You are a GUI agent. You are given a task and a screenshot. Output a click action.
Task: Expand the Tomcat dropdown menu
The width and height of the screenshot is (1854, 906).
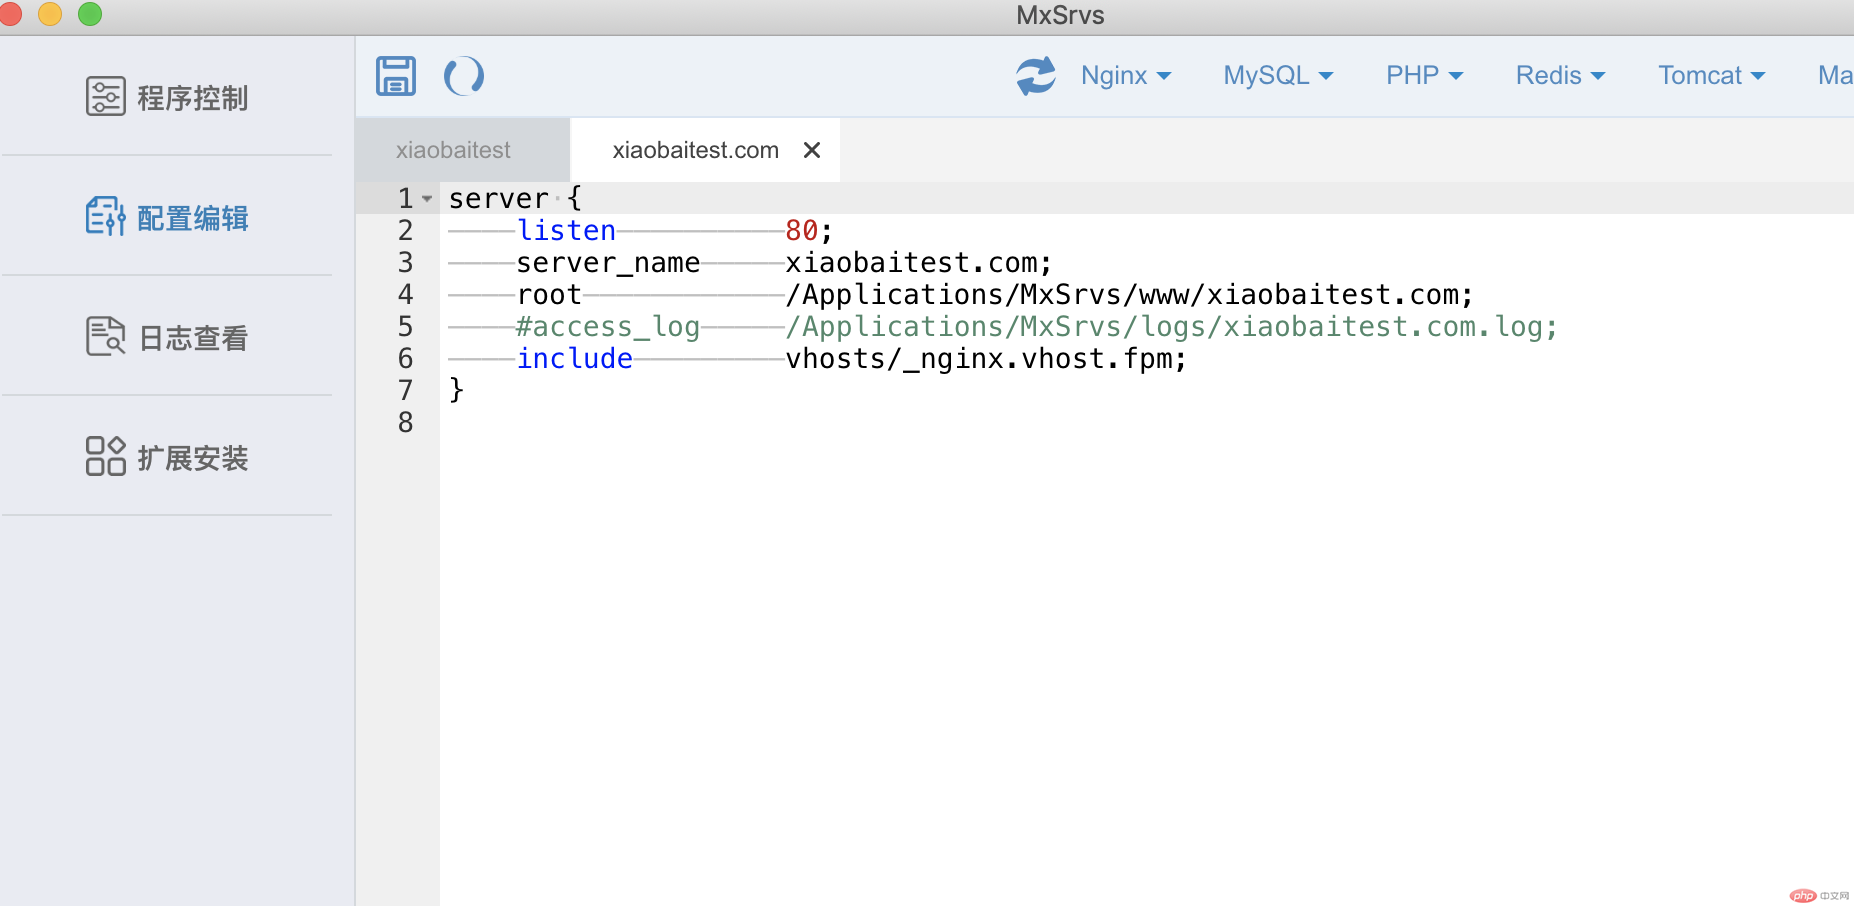pos(1711,76)
